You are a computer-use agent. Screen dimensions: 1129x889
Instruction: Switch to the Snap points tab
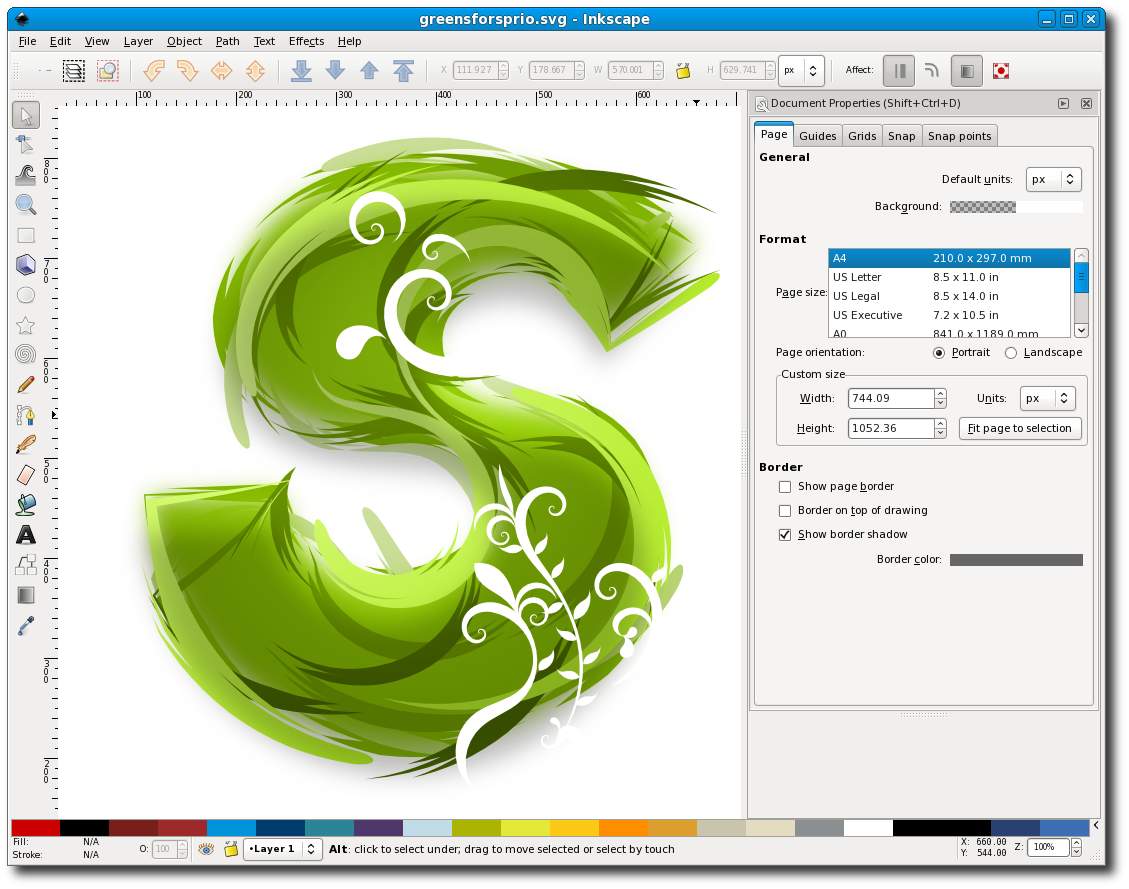tap(959, 136)
